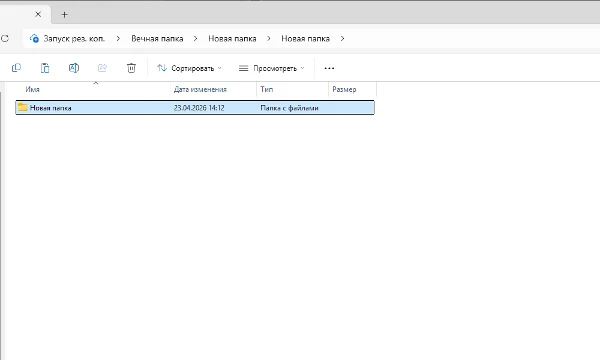This screenshot has height=360, width=600.
Task: Rename the selected folder
Action: click(x=73, y=68)
